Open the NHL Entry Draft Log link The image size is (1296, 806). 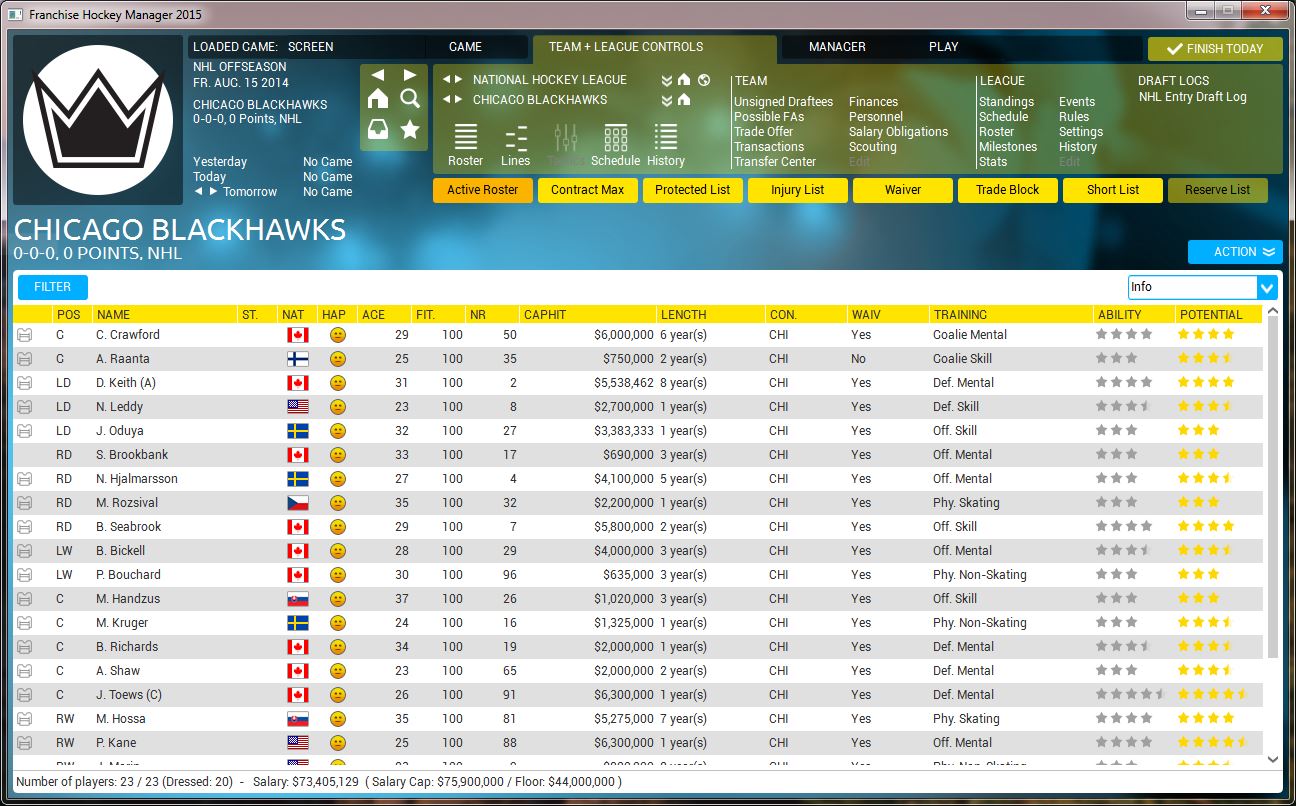[1193, 97]
